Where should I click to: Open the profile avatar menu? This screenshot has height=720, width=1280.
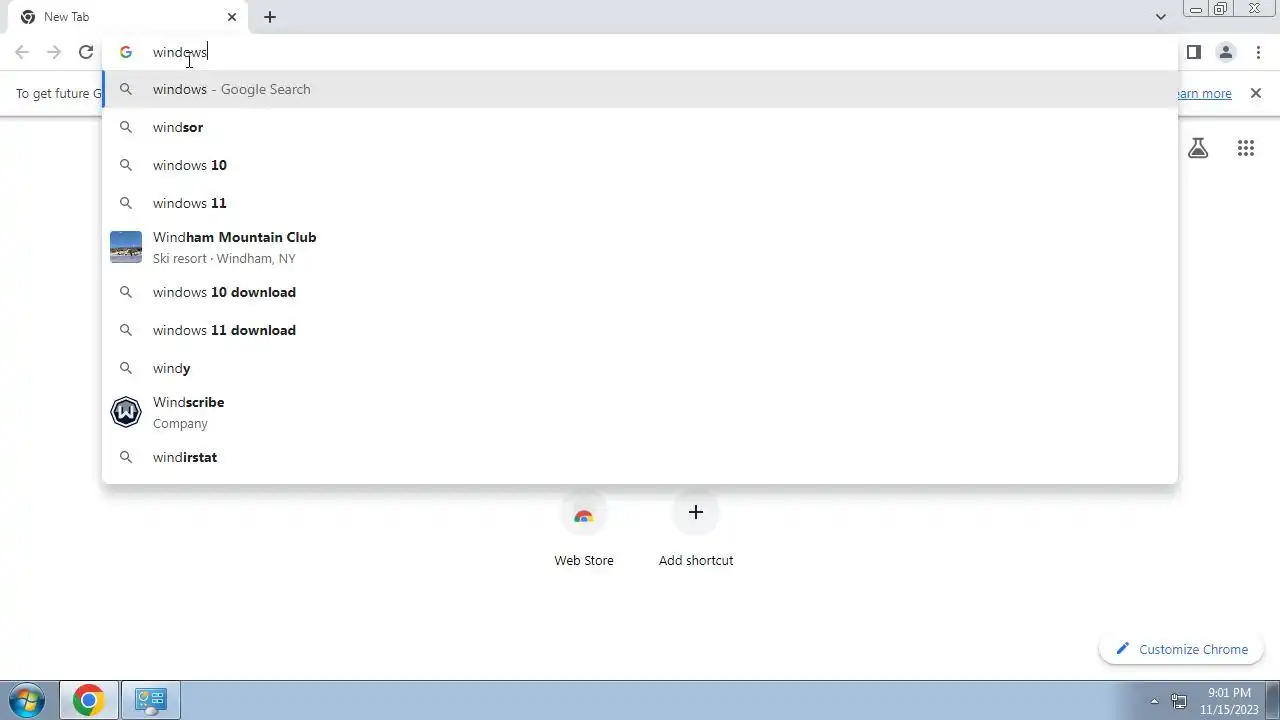click(x=1225, y=52)
